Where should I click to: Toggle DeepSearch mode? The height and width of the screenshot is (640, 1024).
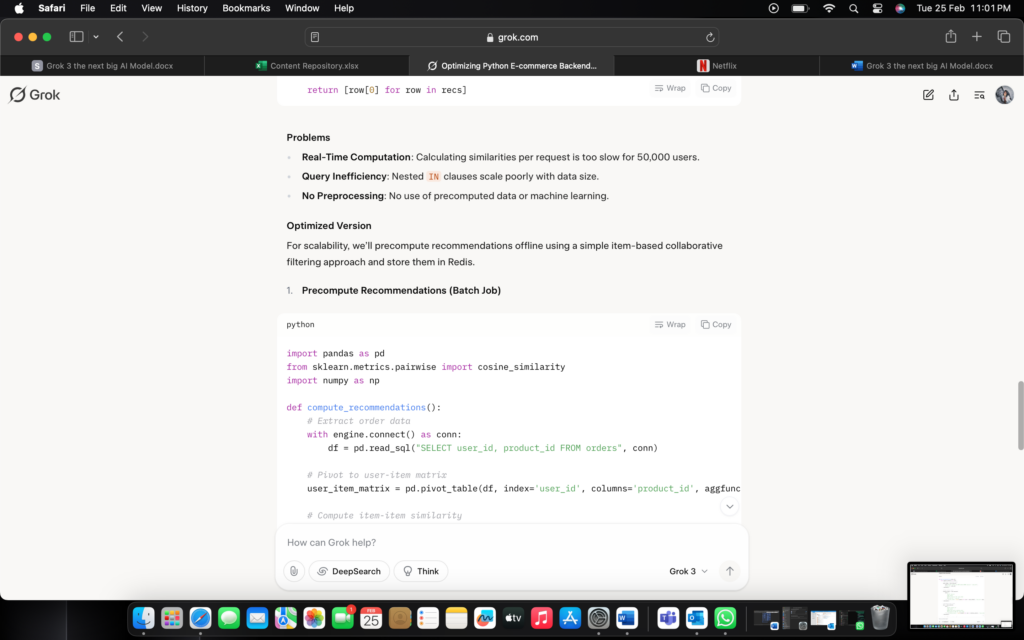click(349, 571)
